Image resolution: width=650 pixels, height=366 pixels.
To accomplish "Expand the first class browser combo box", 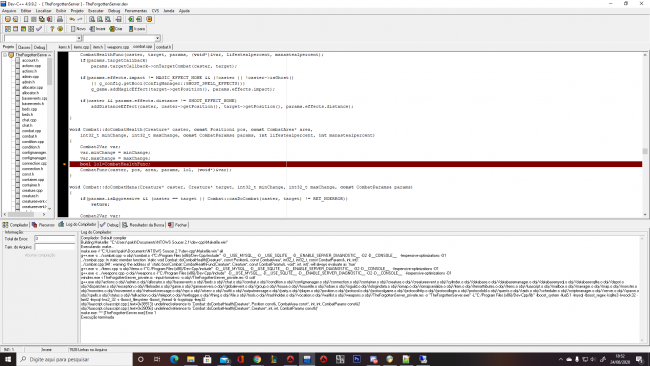I will point(79,38).
